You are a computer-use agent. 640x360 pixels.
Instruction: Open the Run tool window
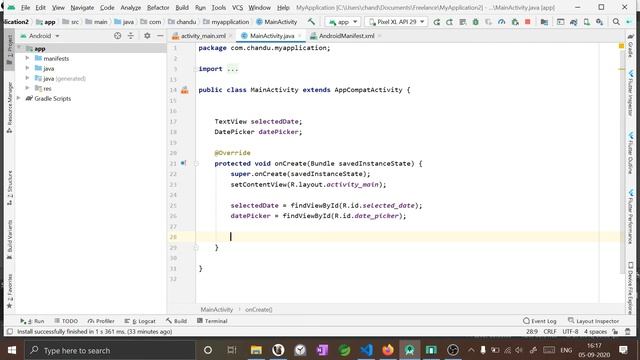pos(32,321)
